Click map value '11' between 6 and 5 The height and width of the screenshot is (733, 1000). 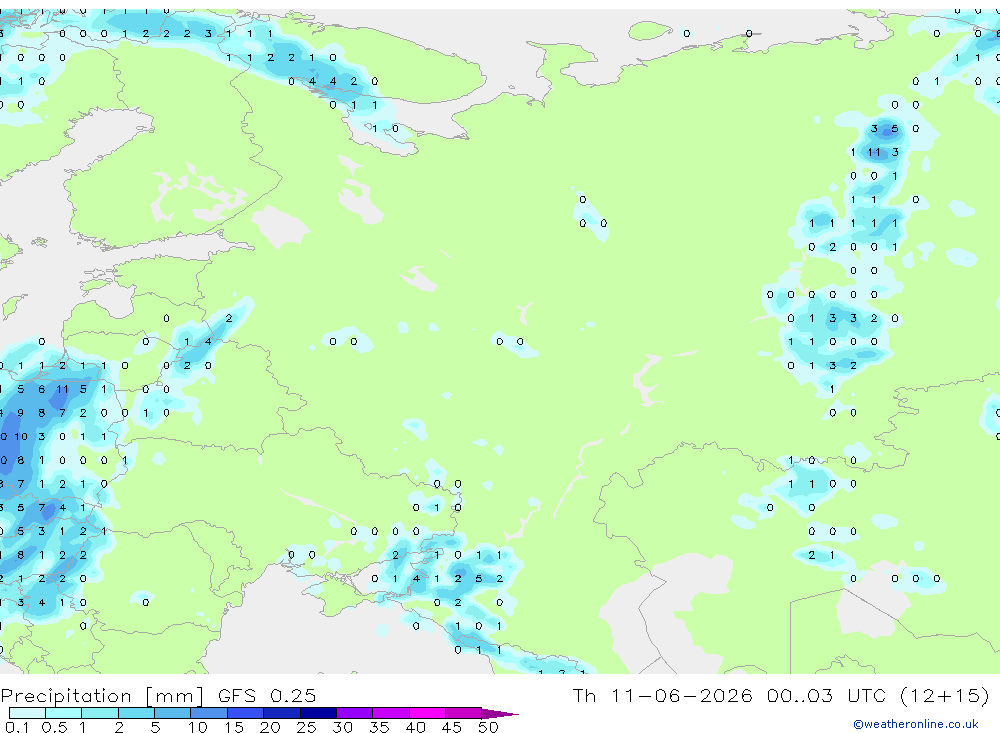pos(62,389)
